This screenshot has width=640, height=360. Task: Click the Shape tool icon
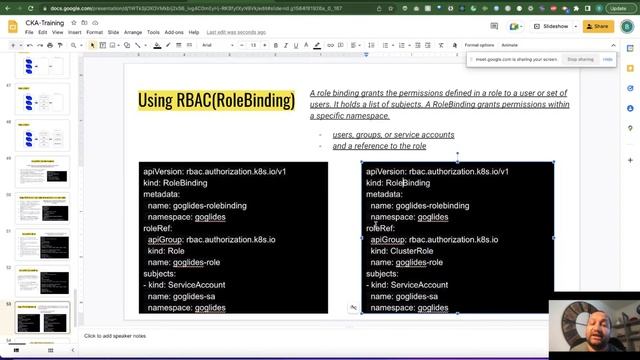(127, 45)
